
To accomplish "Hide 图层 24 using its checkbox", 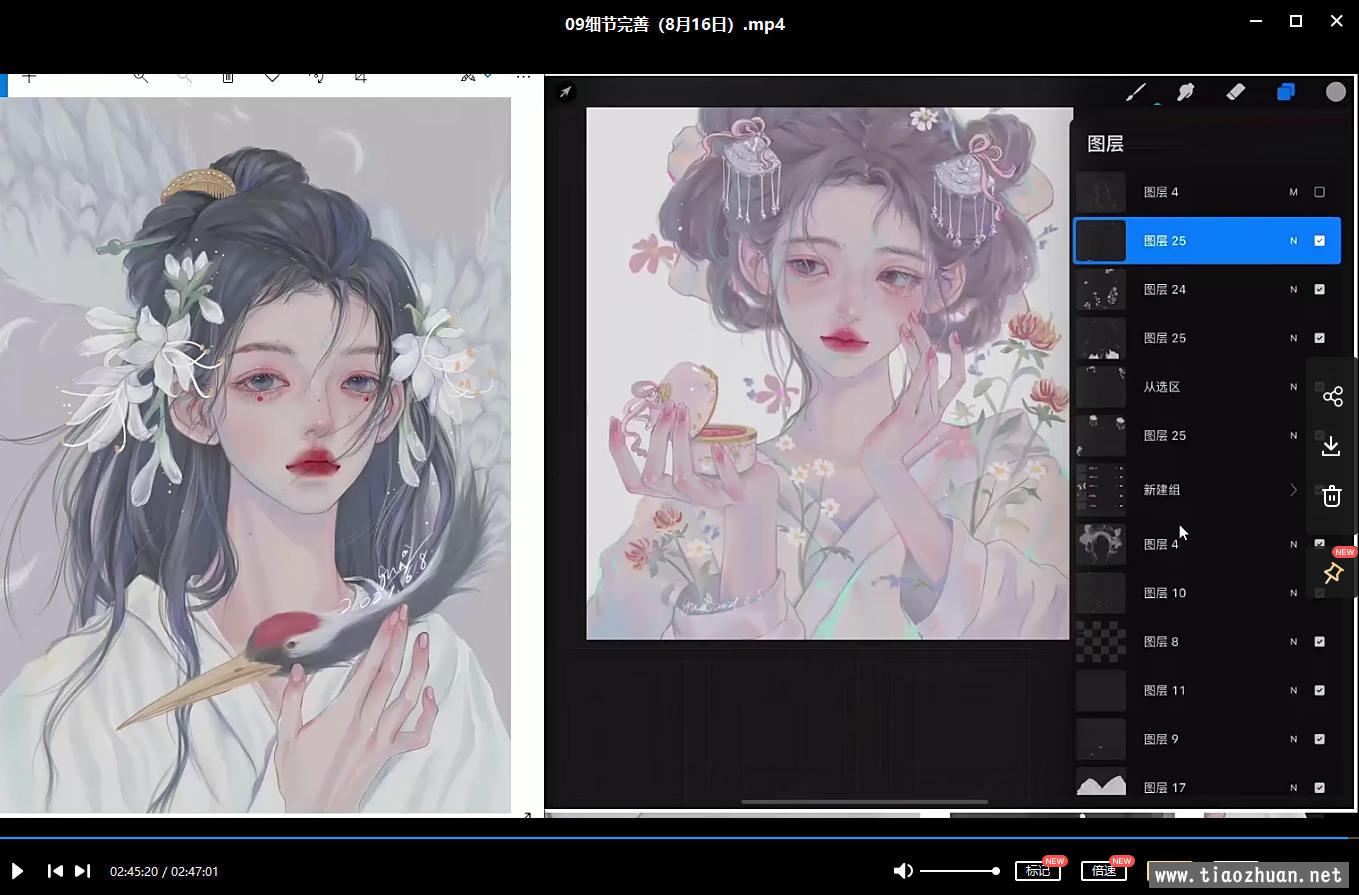I will click(x=1319, y=290).
